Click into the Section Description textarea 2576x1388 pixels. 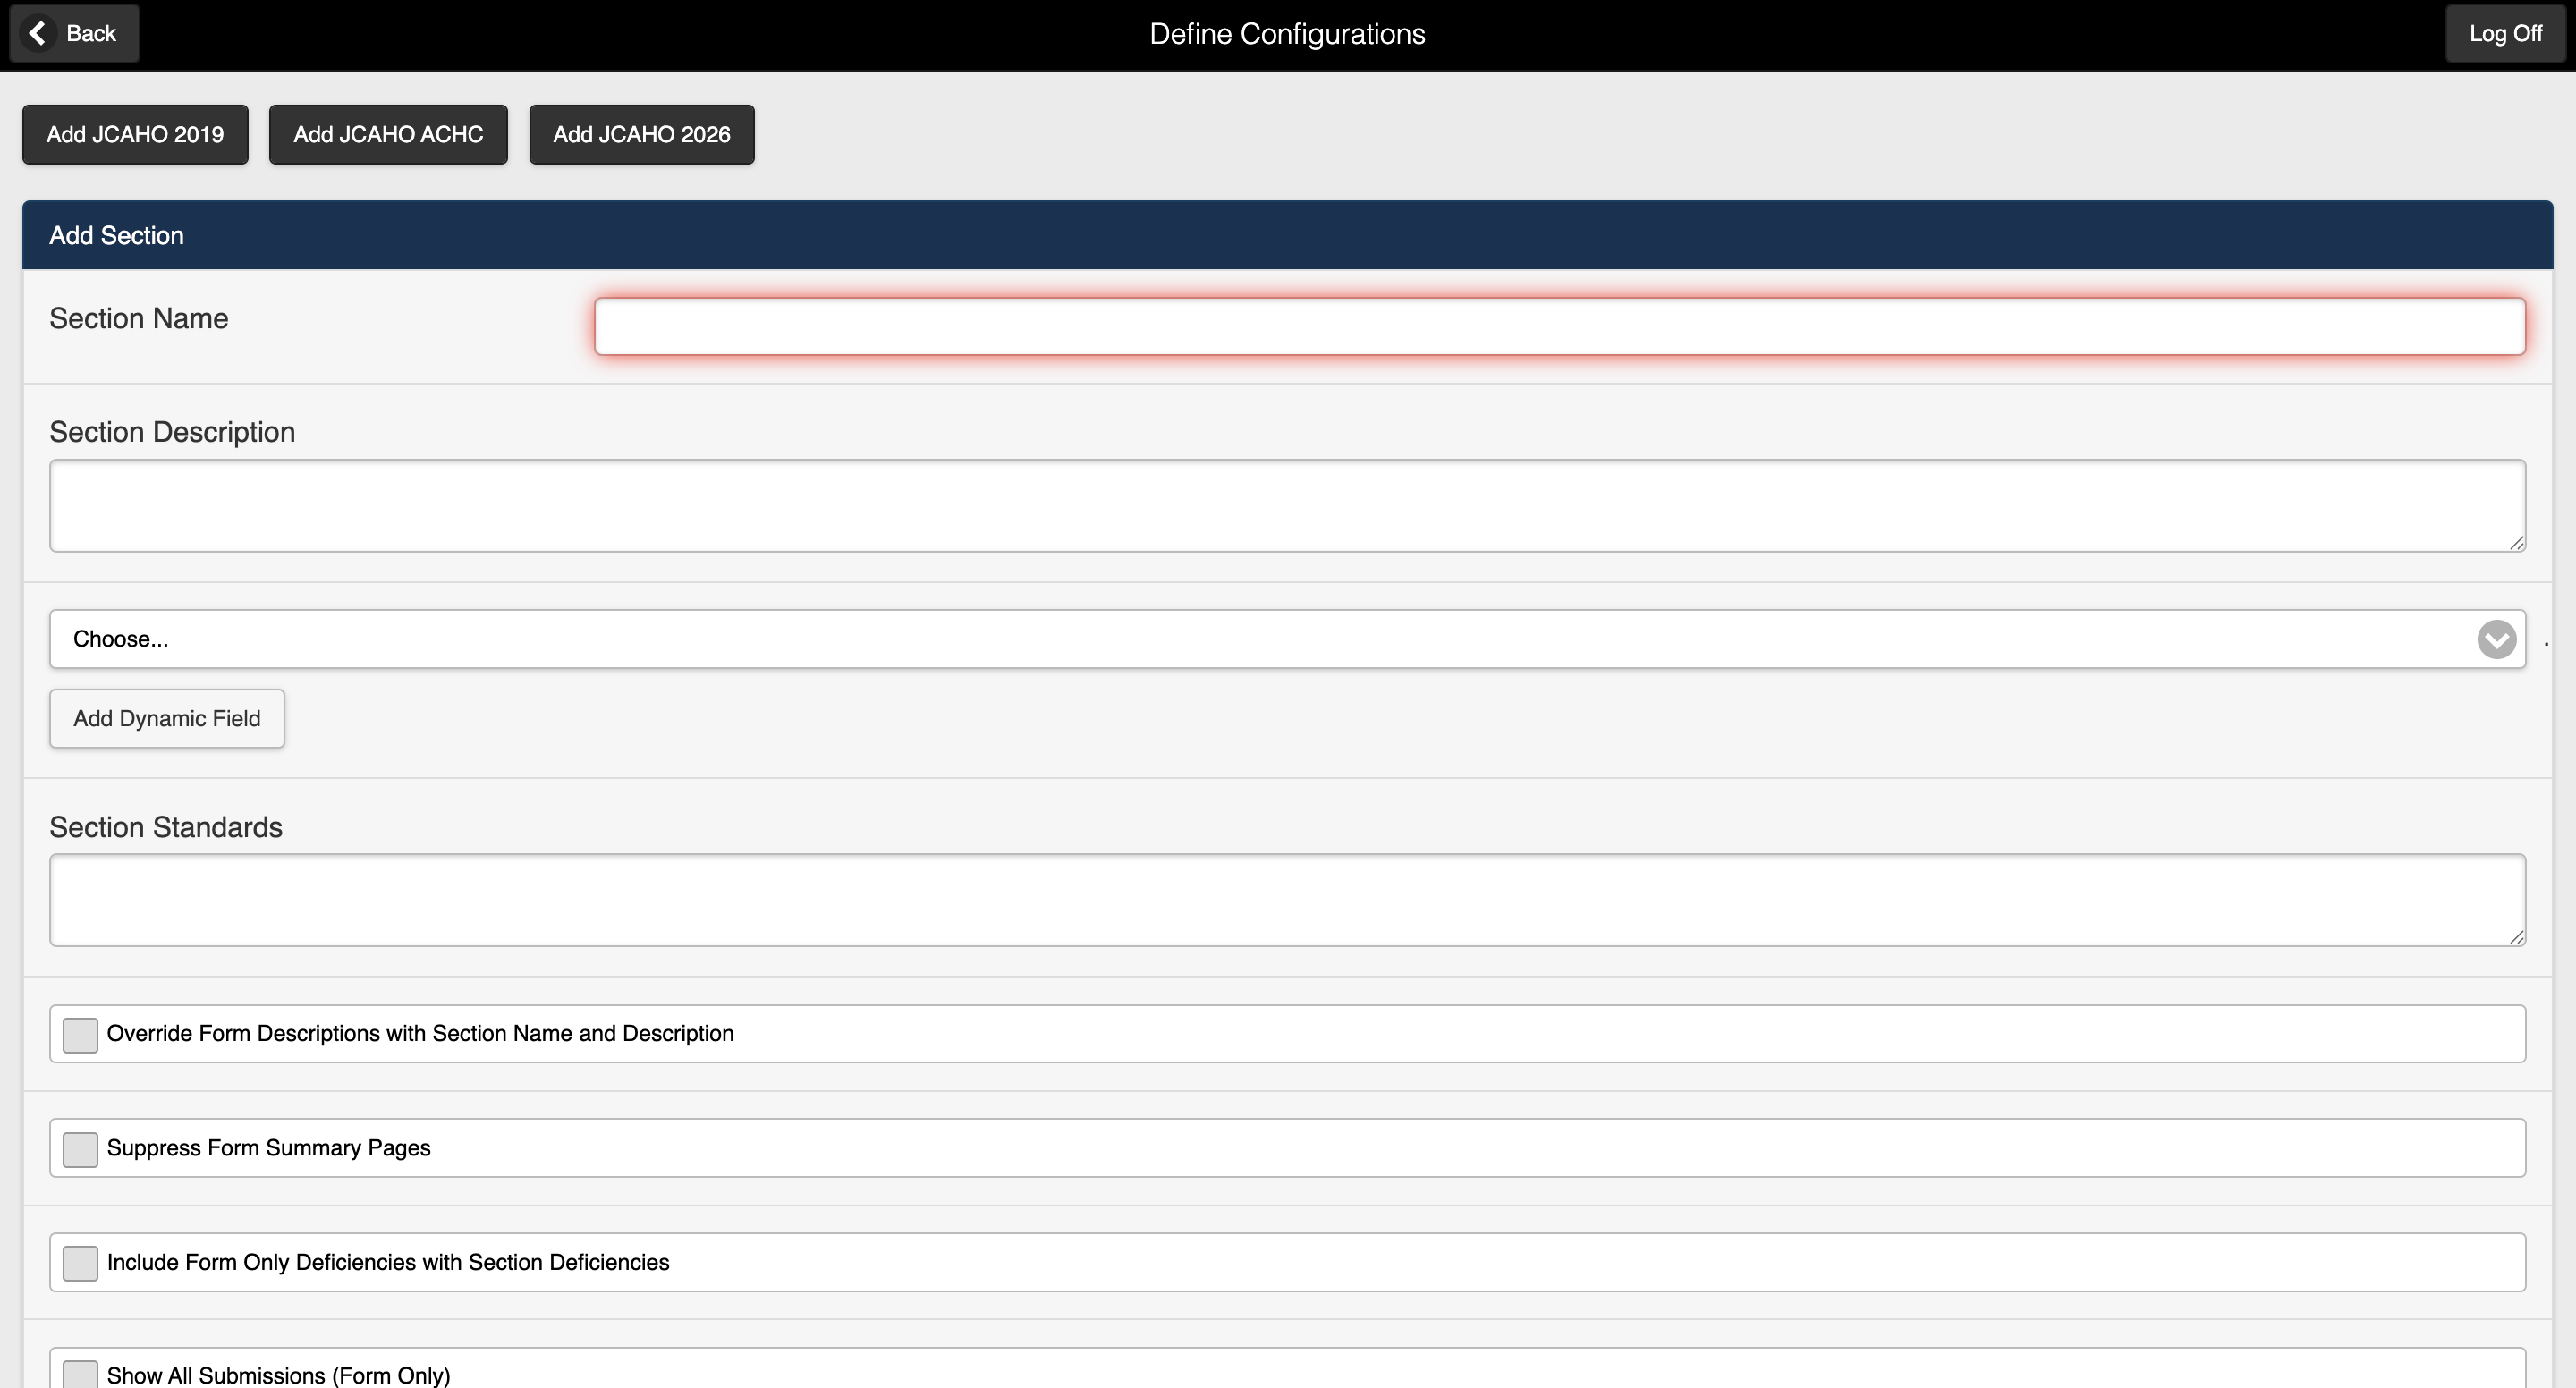[1287, 505]
